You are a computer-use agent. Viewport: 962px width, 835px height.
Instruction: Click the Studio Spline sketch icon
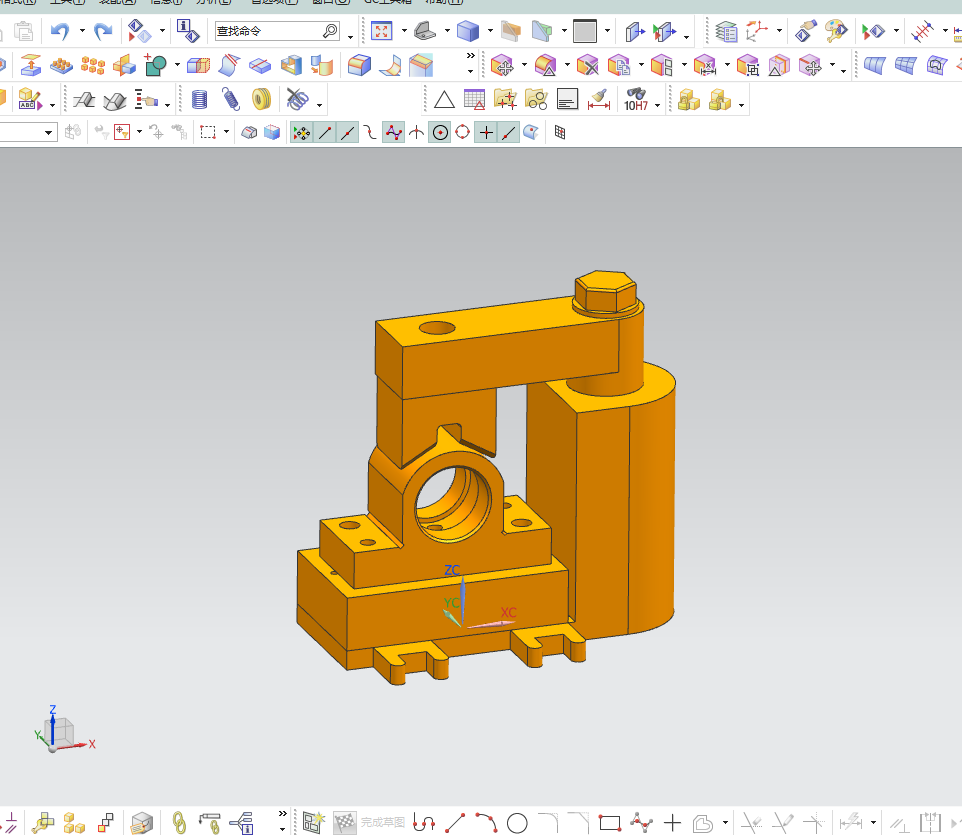click(641, 823)
